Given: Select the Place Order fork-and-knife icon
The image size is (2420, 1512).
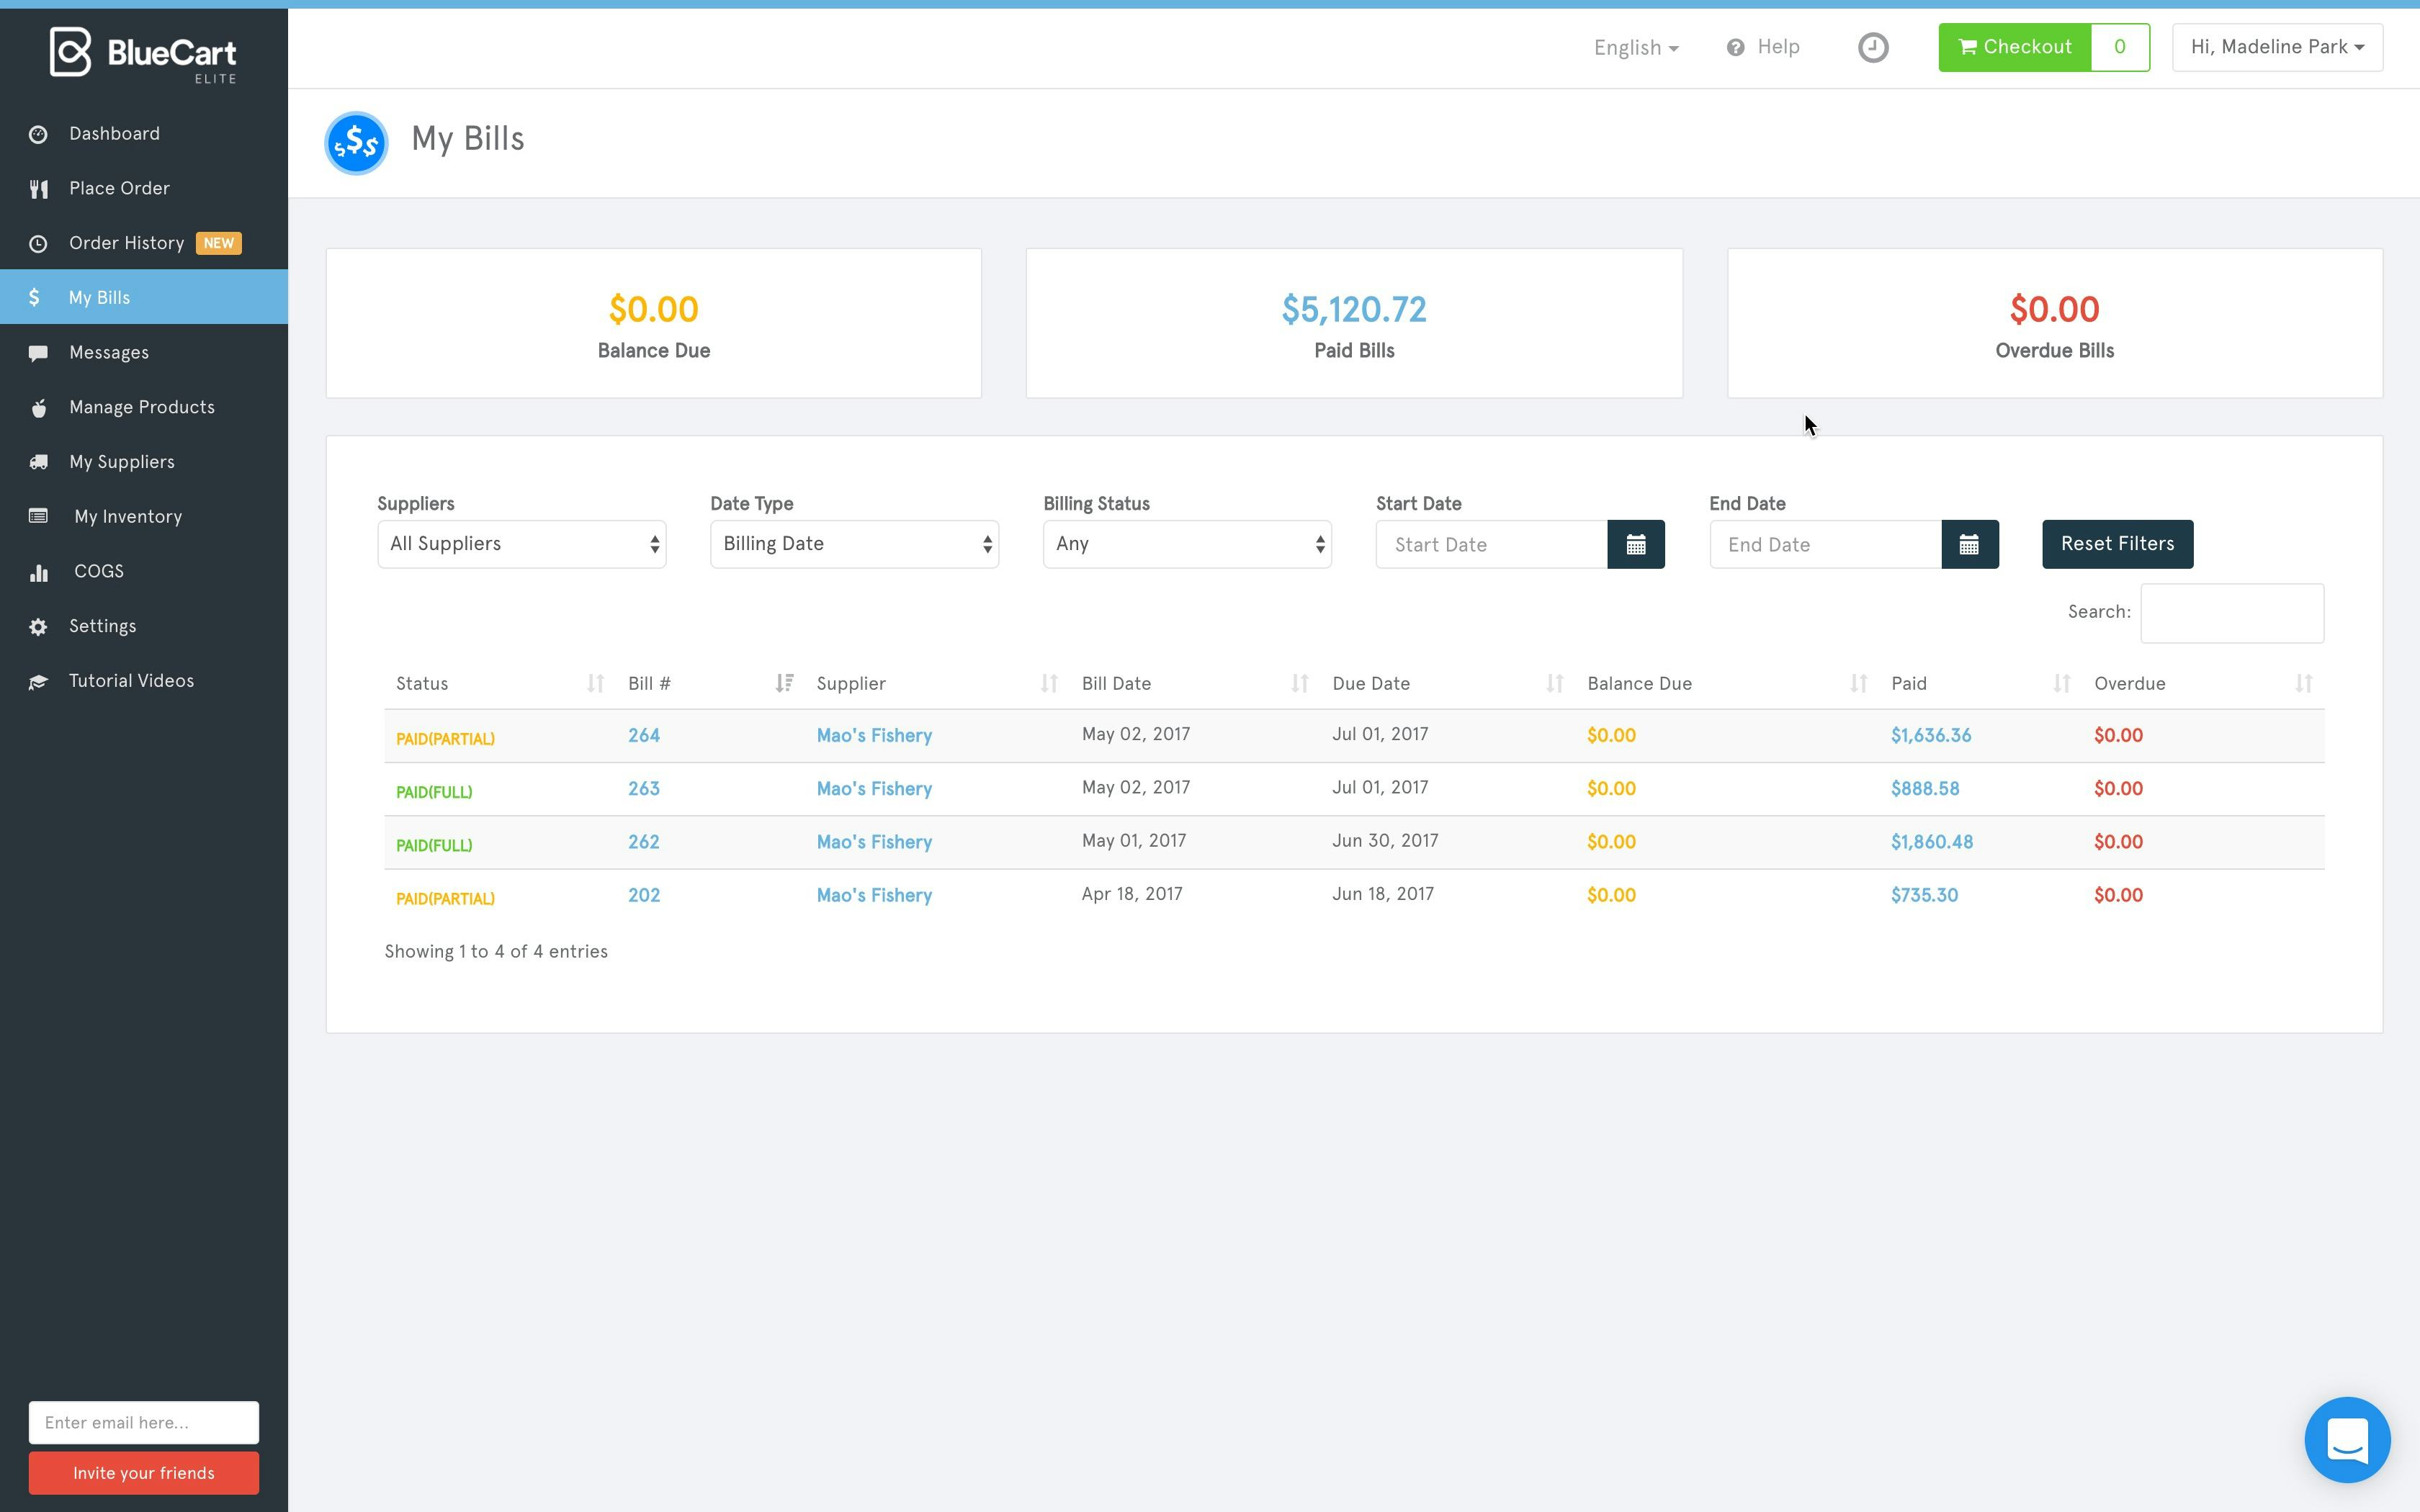Looking at the screenshot, I should click(38, 188).
